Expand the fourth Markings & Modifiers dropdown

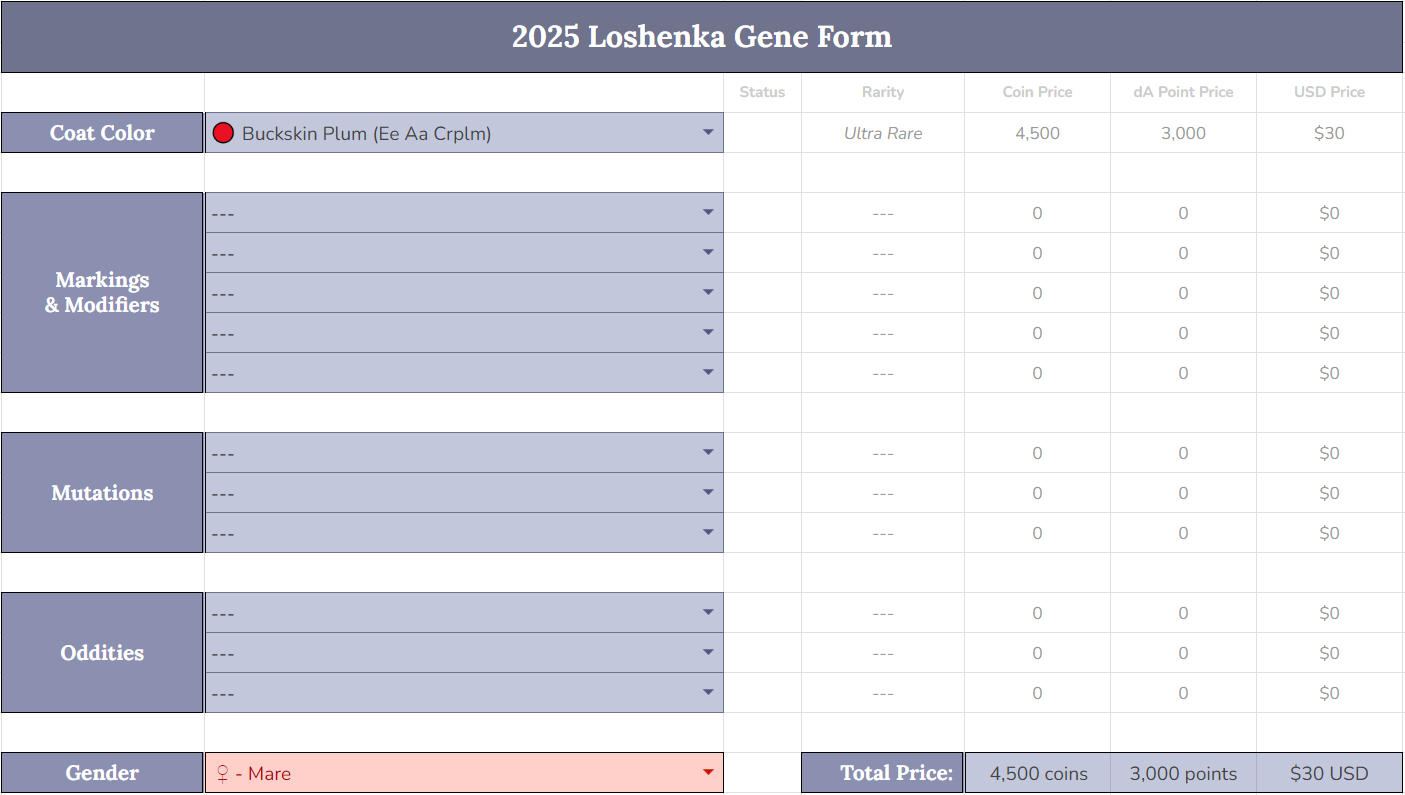[x=708, y=332]
